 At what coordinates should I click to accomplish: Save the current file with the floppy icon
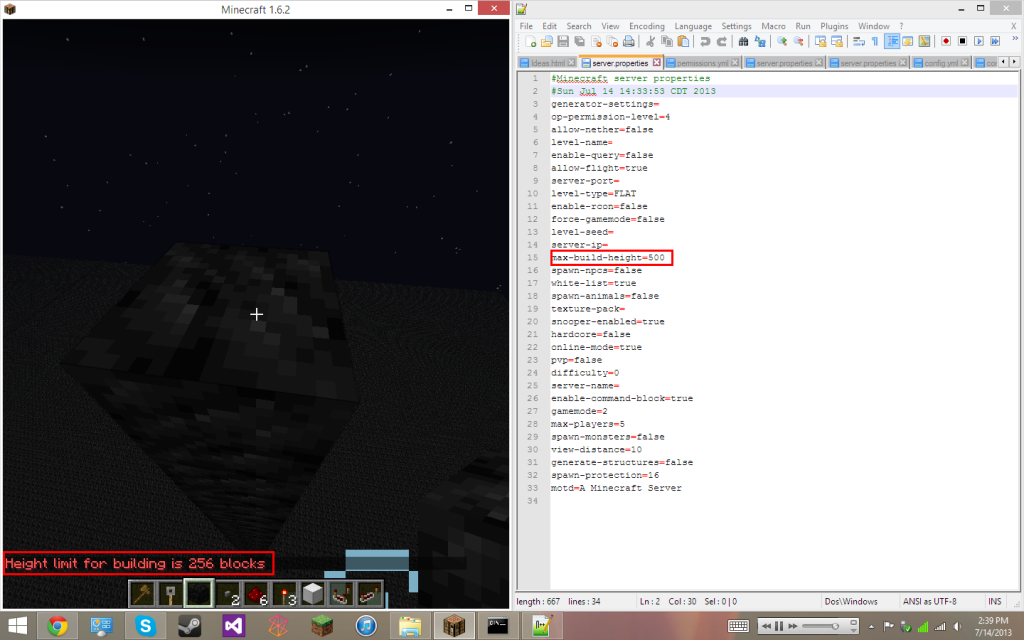pos(563,42)
